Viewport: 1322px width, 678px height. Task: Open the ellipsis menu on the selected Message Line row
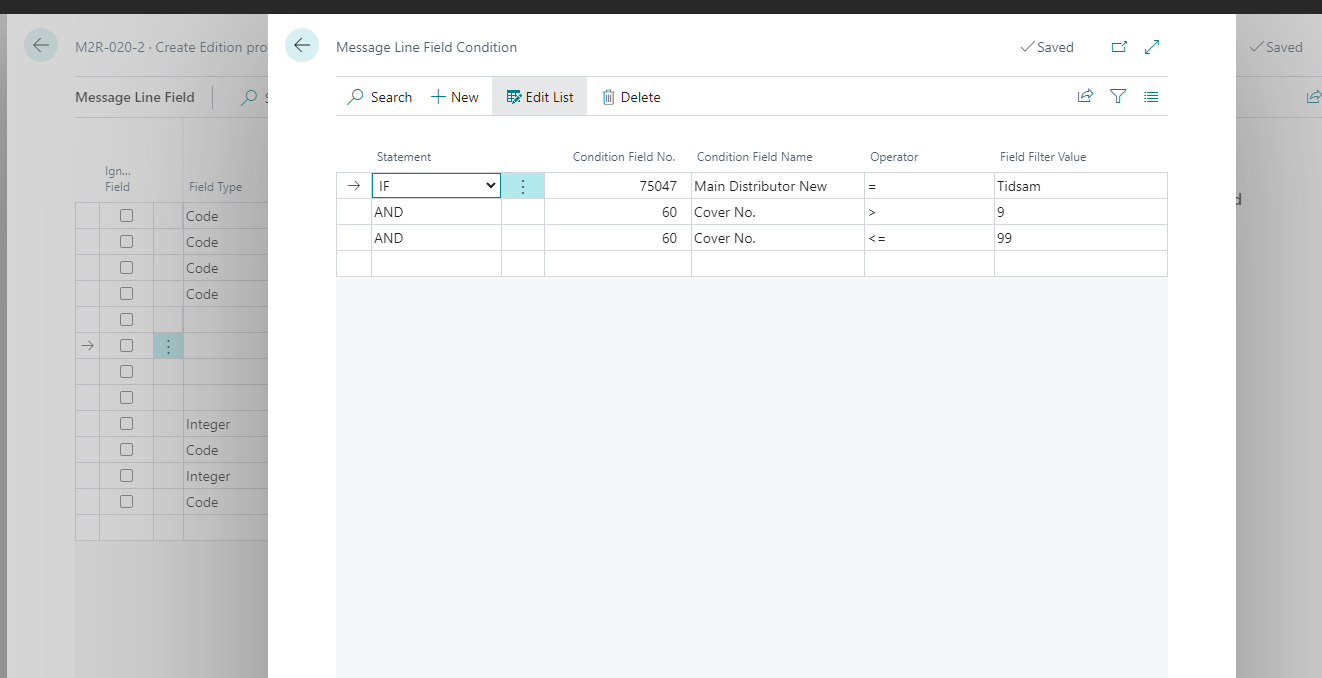(168, 345)
